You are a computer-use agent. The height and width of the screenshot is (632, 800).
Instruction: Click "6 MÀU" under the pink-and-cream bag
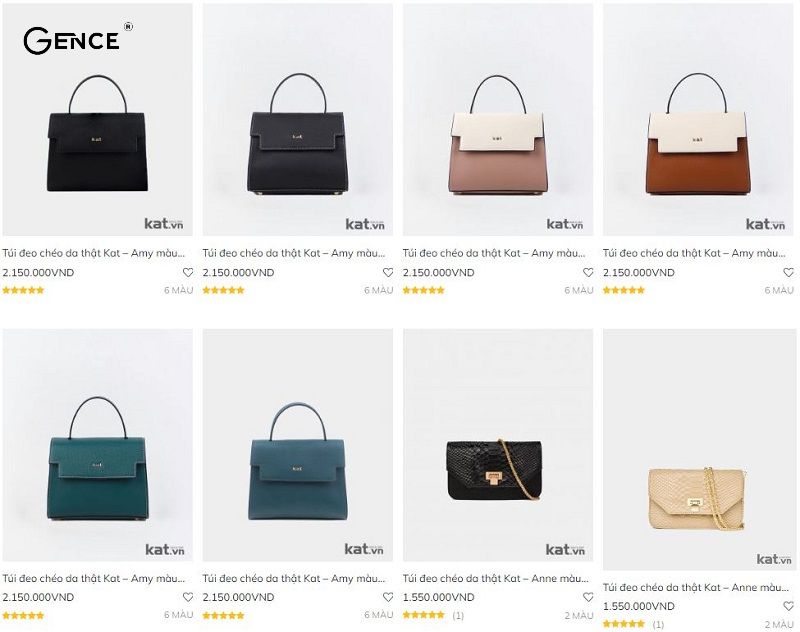[578, 290]
